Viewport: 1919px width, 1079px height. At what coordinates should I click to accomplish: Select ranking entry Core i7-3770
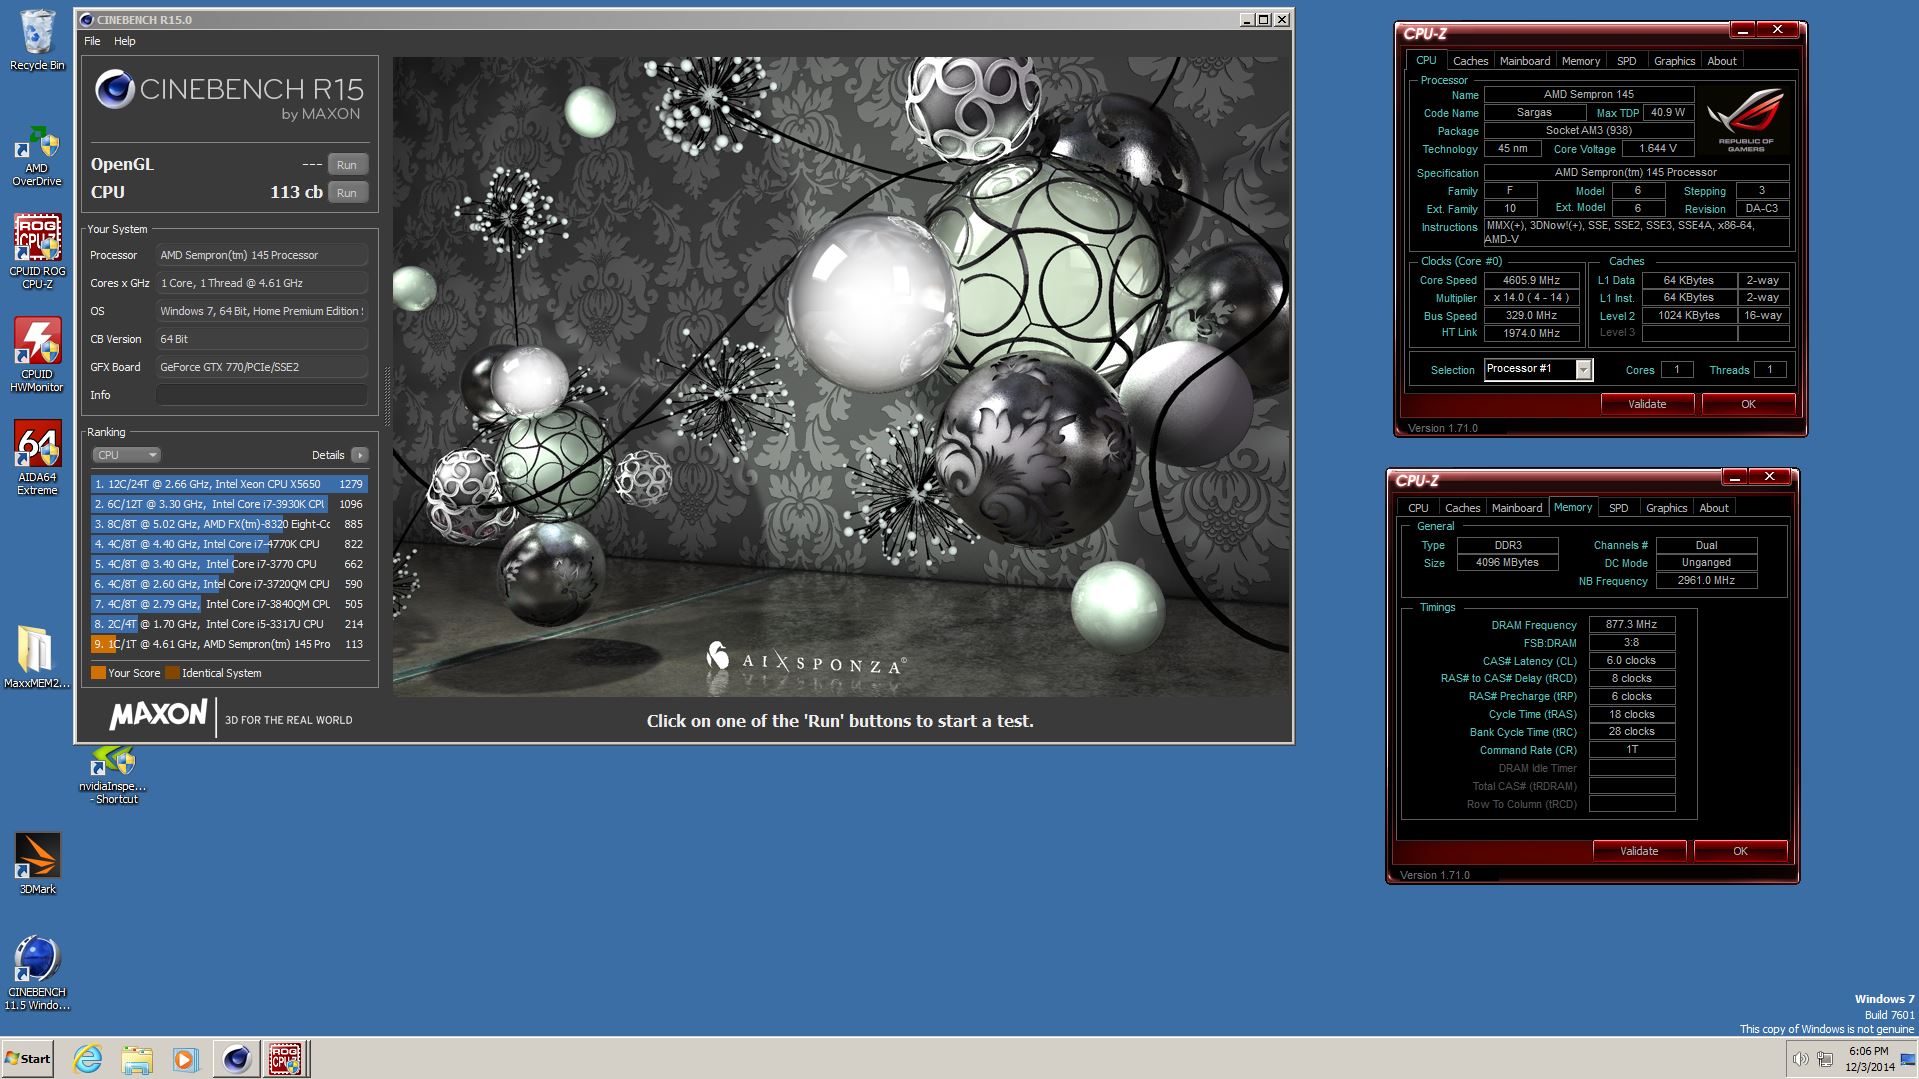tap(229, 564)
